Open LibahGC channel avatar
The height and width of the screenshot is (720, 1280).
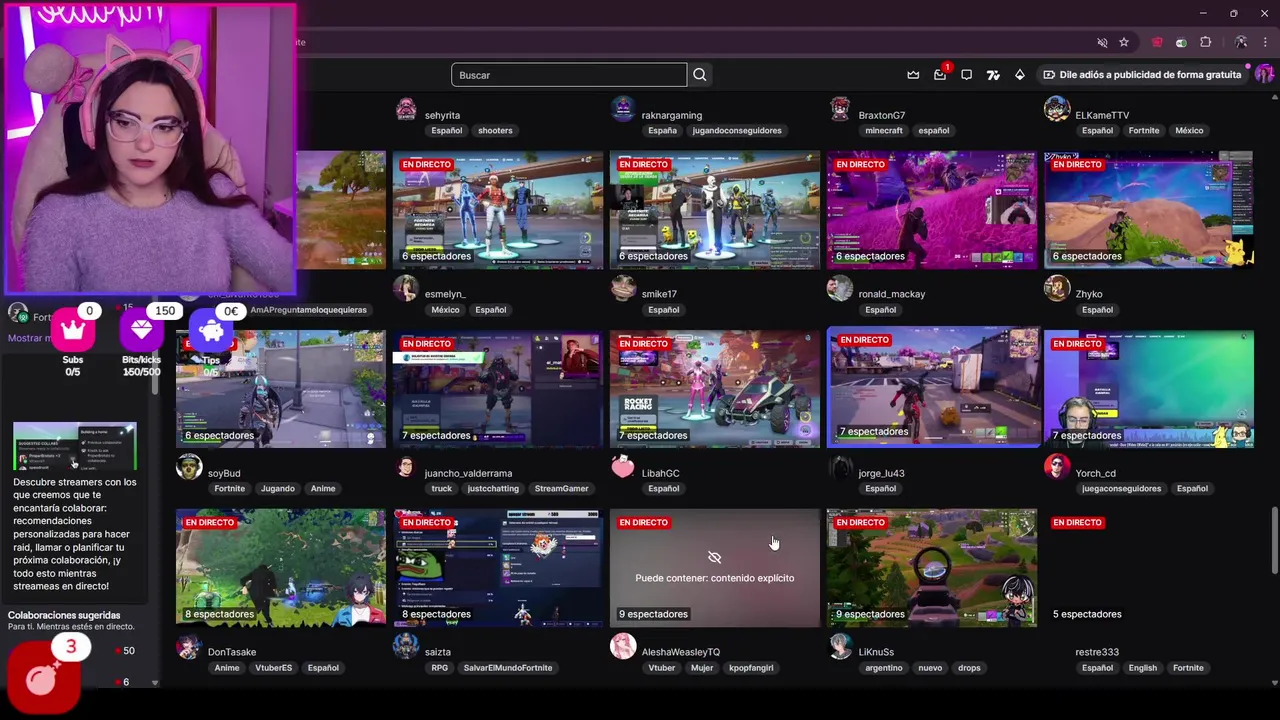623,467
